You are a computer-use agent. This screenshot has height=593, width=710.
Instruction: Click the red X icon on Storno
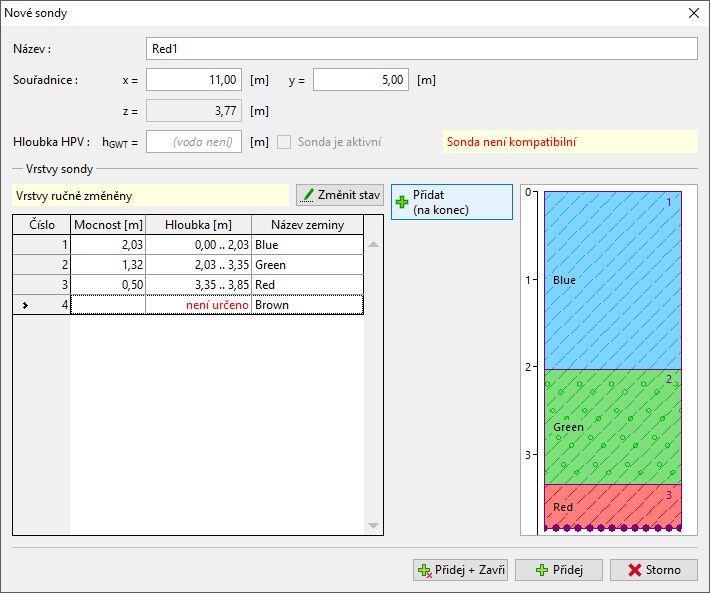tap(635, 570)
